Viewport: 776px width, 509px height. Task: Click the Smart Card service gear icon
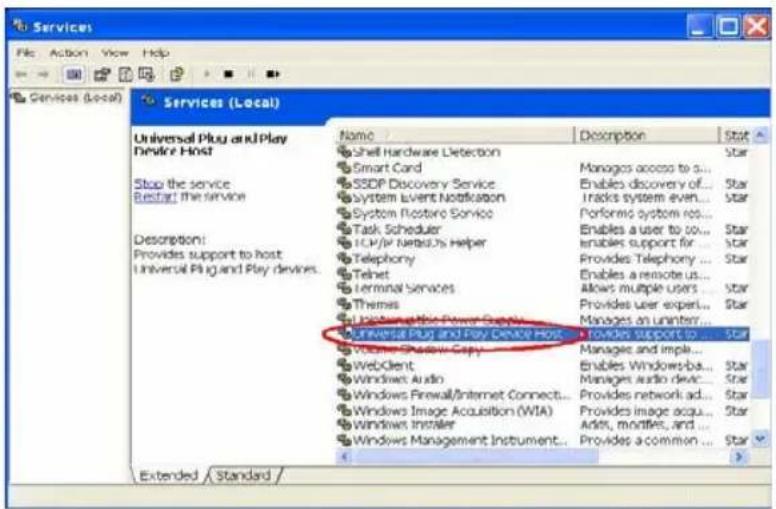(344, 168)
